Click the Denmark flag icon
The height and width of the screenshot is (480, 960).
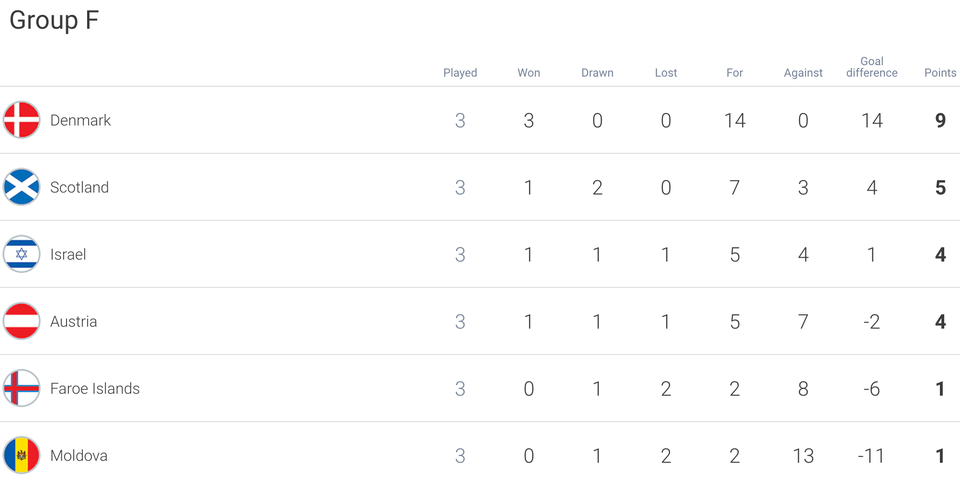point(21,120)
